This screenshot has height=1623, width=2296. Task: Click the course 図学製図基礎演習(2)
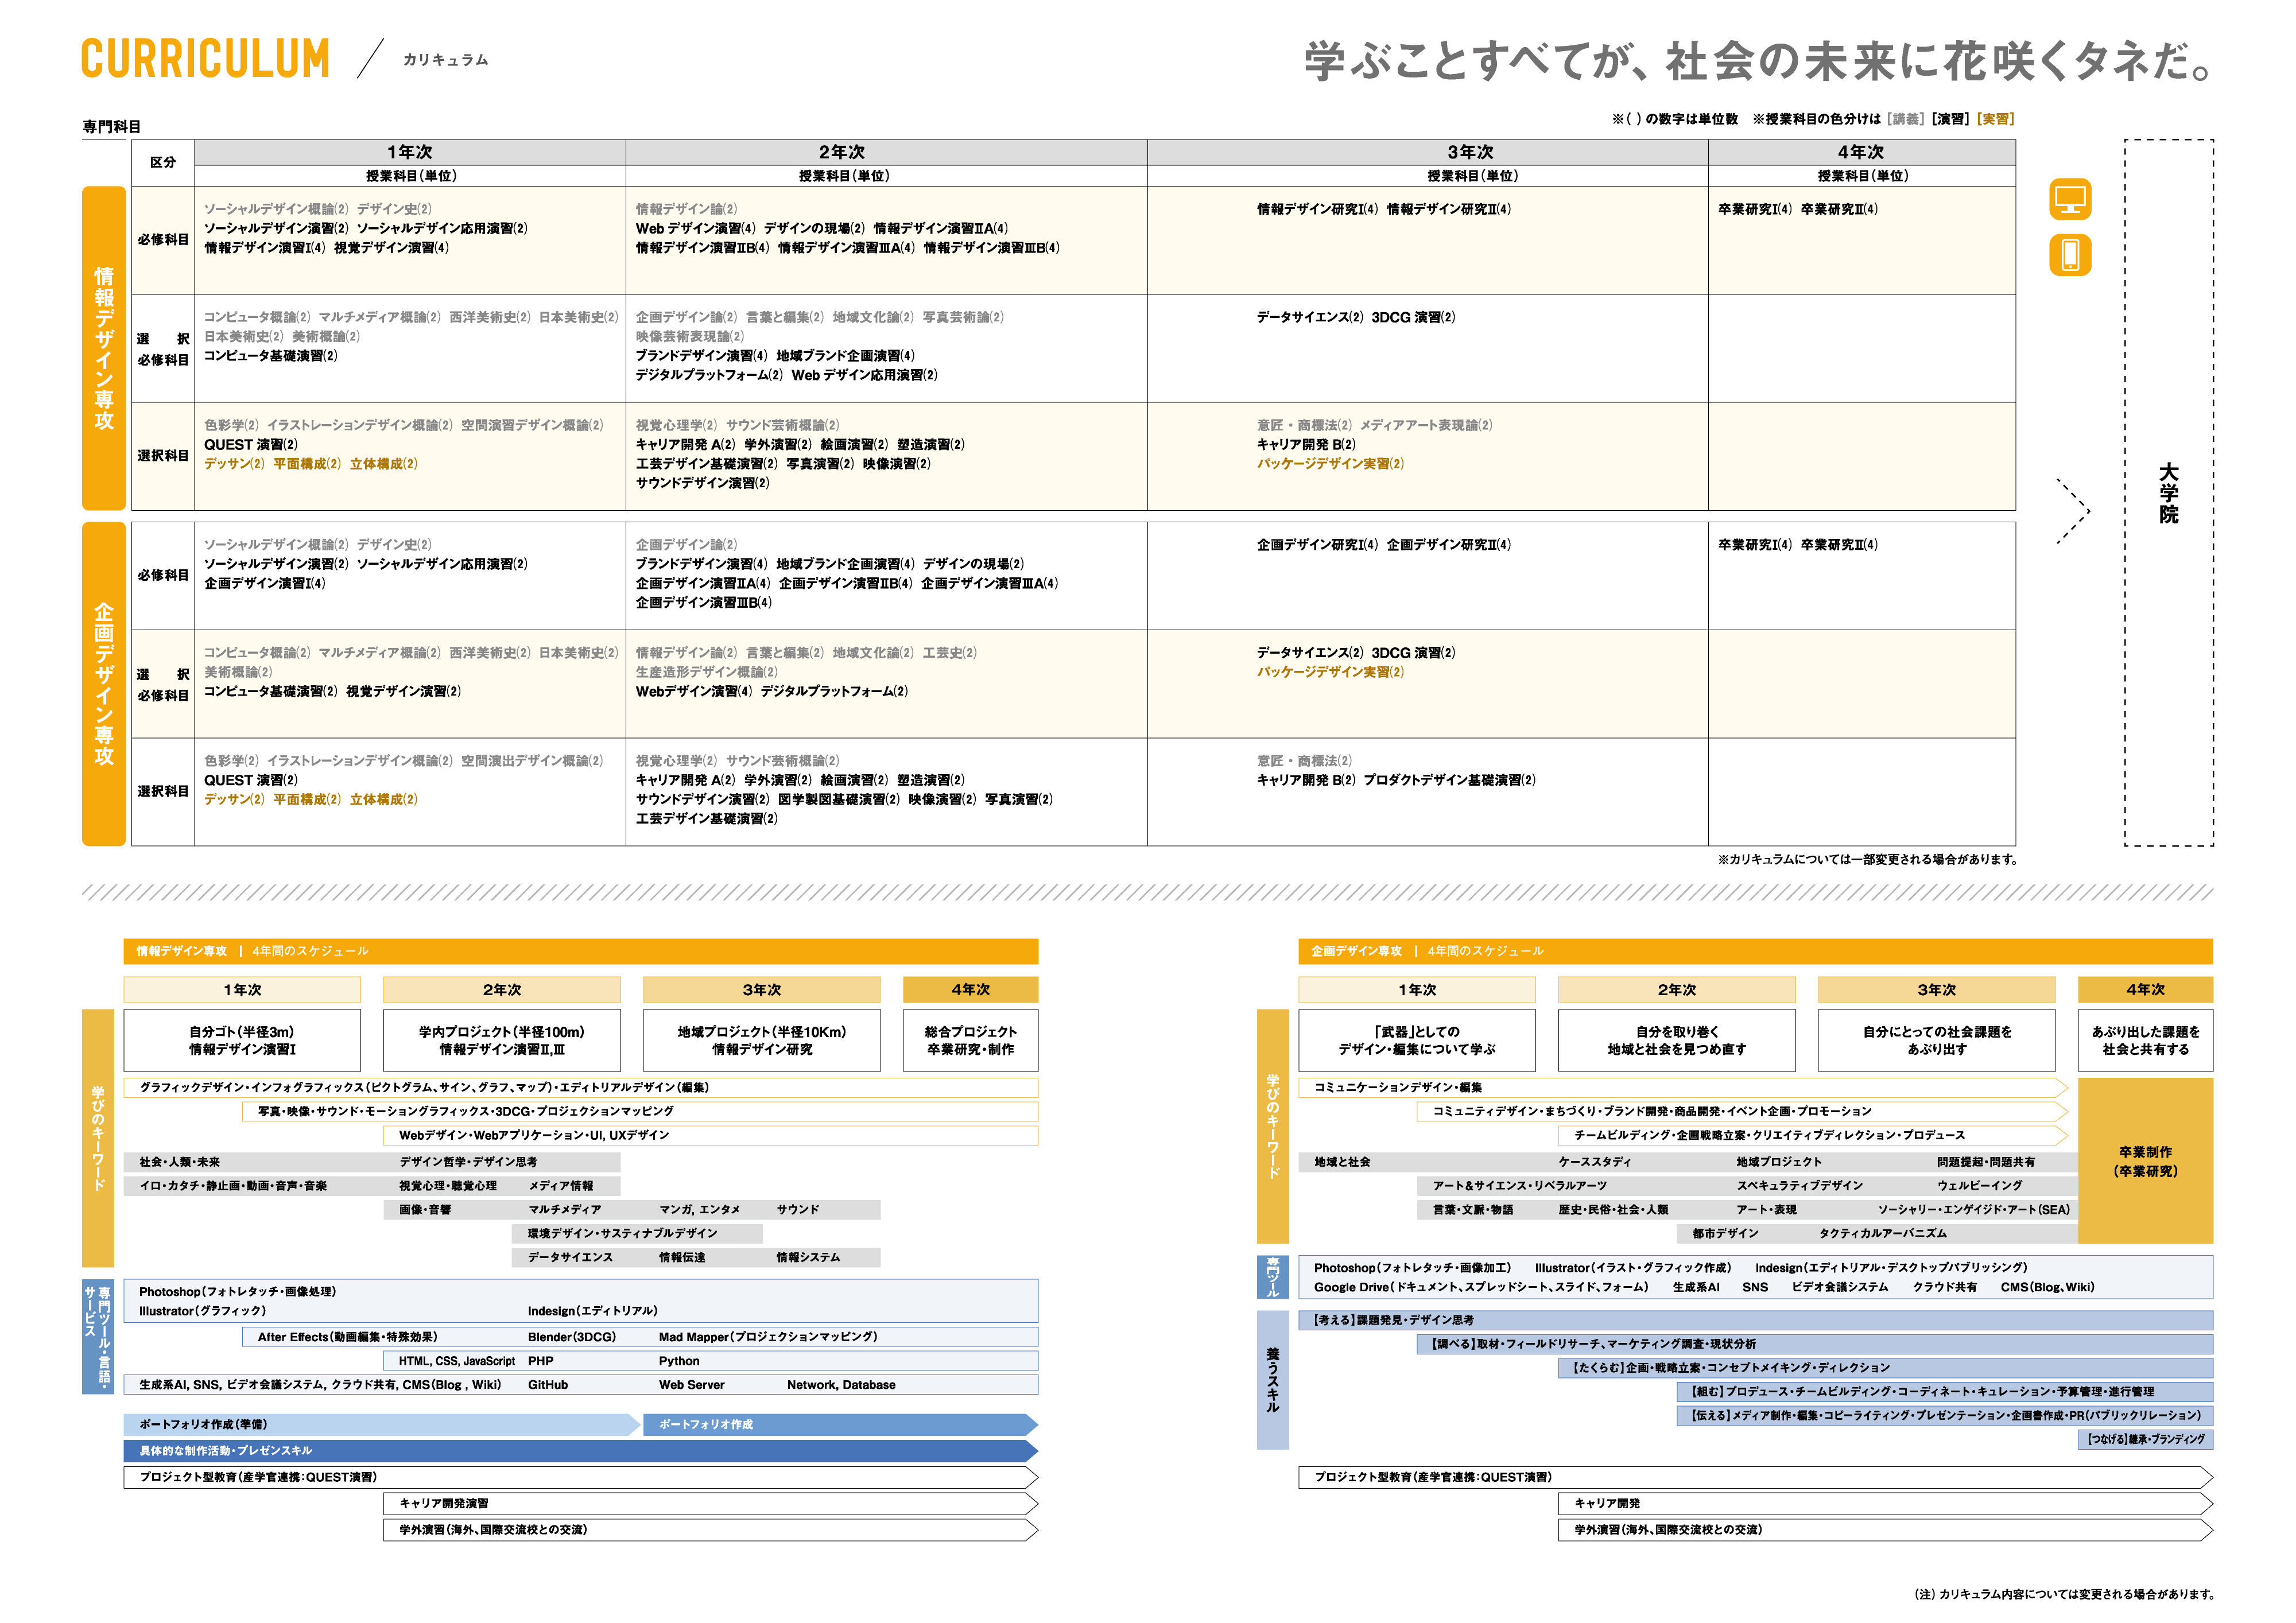(x=839, y=800)
